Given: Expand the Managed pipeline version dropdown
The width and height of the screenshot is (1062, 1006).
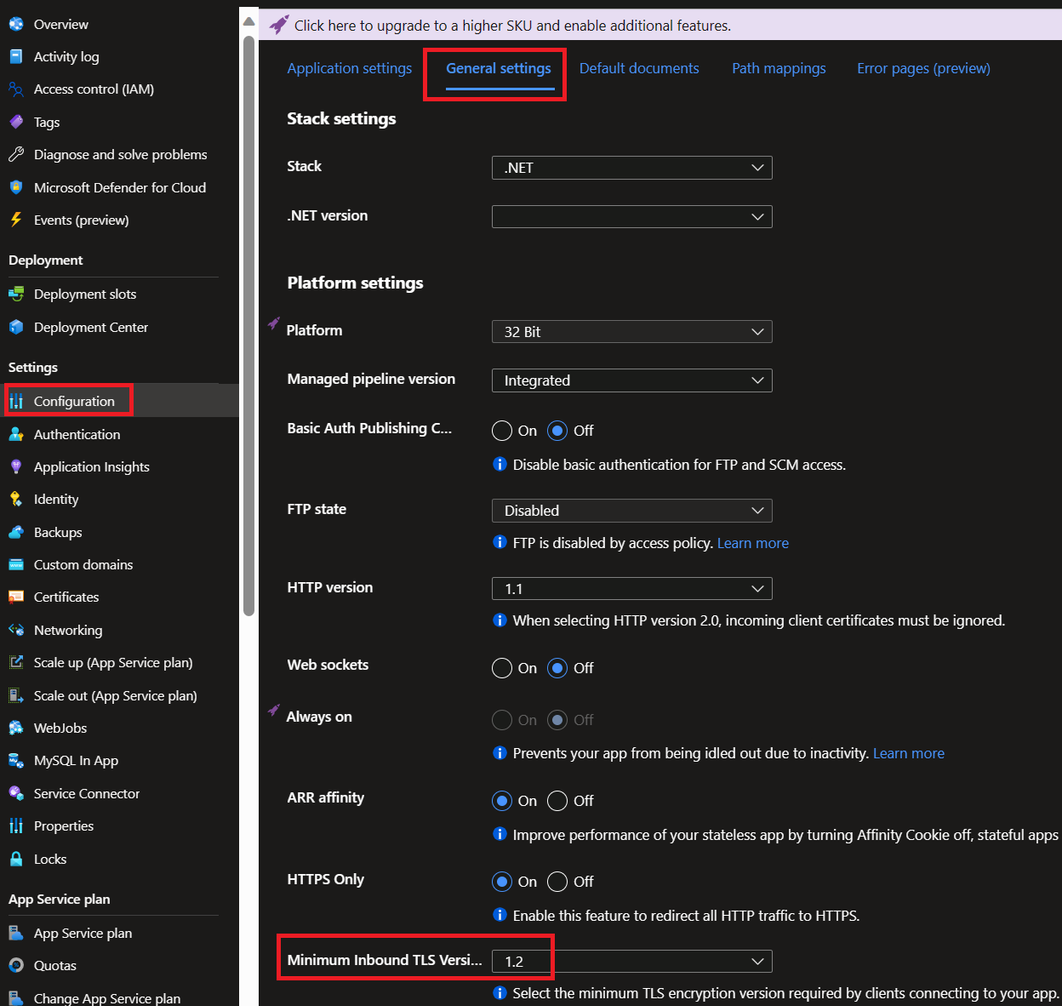Looking at the screenshot, I should click(632, 381).
